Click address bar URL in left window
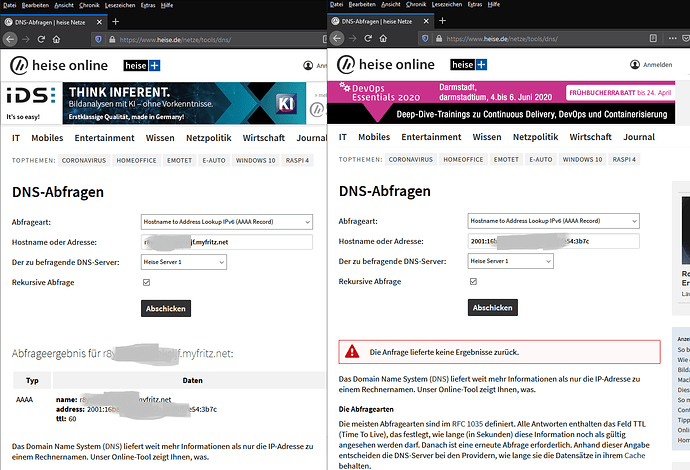Screen dimensions: 690x470 pyautogui.click(x=175, y=40)
